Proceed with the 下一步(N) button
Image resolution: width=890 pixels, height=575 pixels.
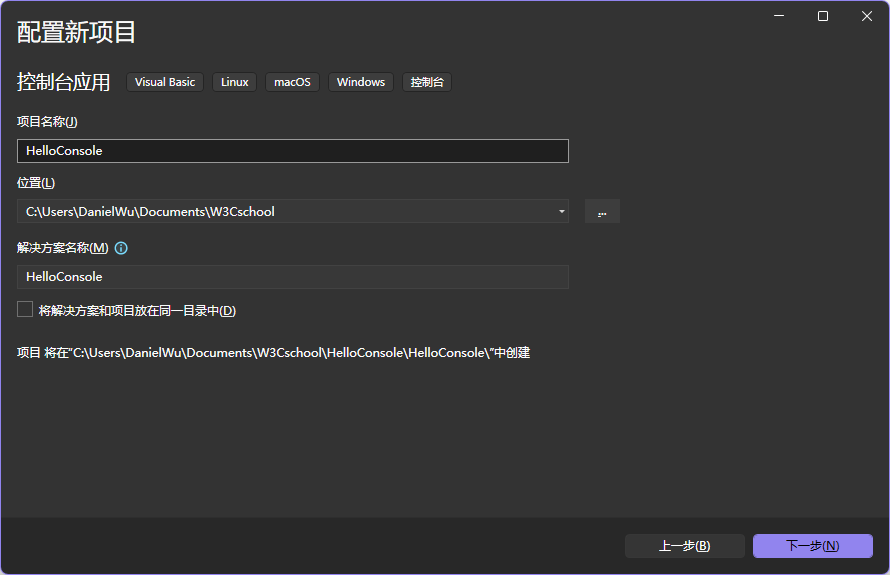(x=812, y=546)
